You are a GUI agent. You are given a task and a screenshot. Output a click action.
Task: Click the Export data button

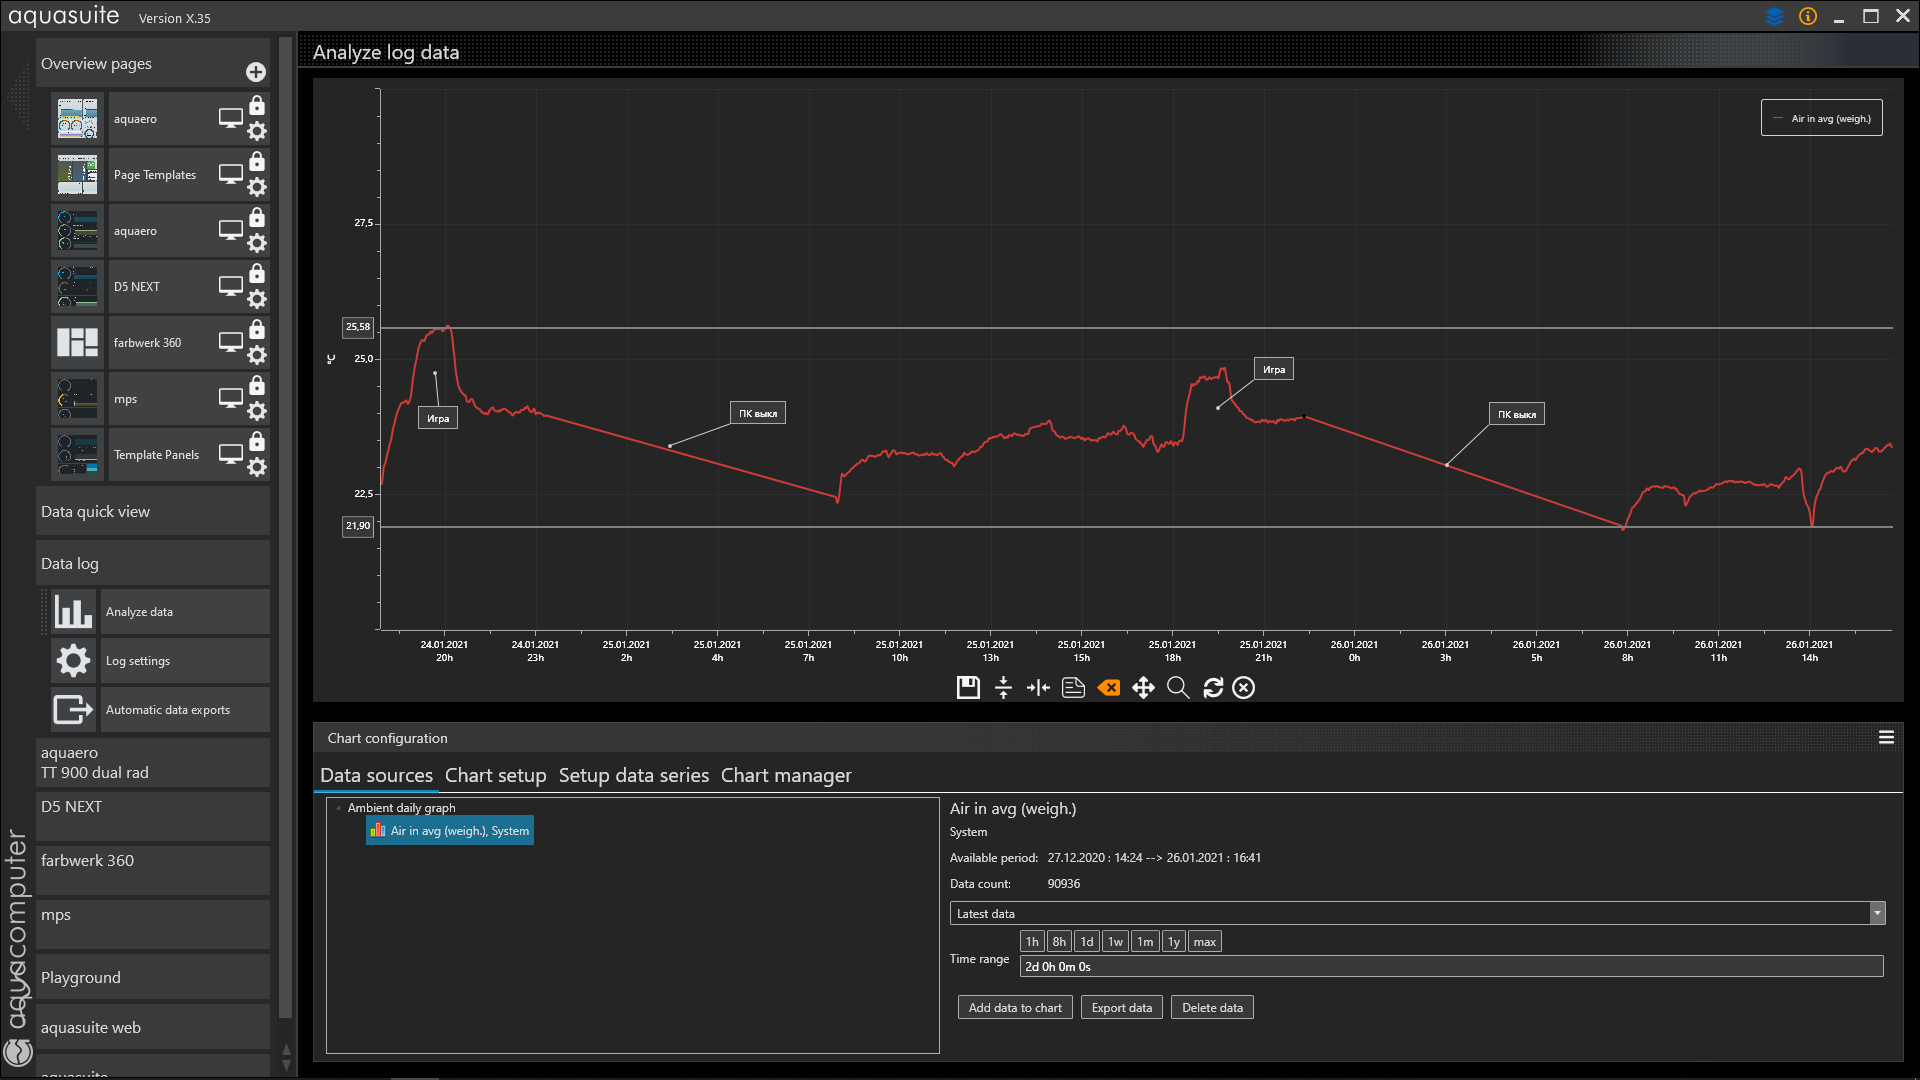coord(1121,1008)
